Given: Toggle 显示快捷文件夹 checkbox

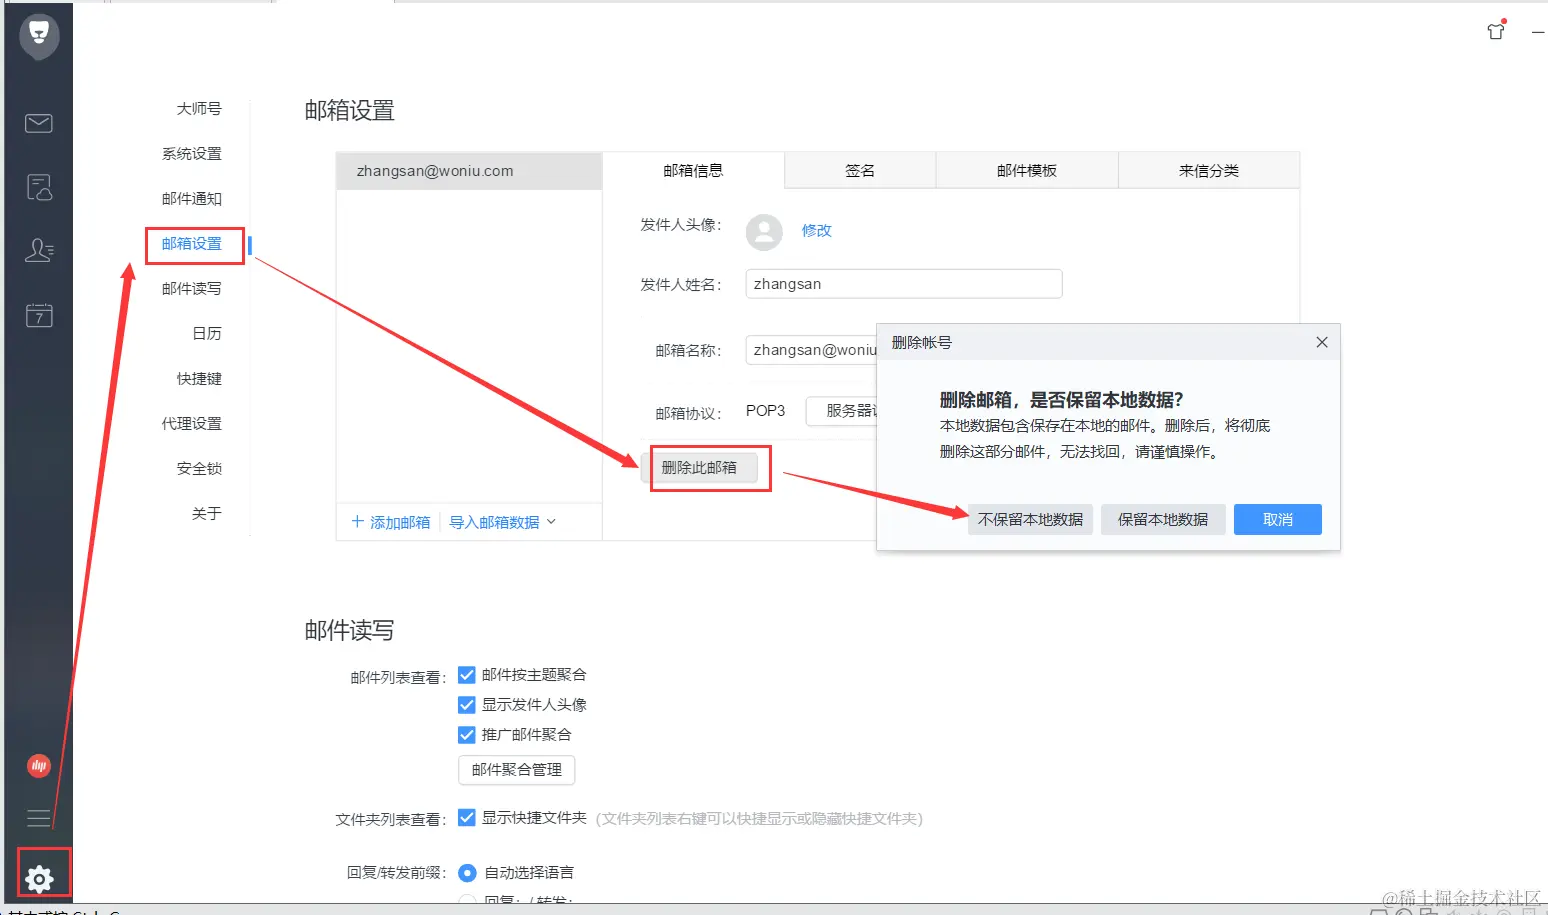Looking at the screenshot, I should [467, 818].
